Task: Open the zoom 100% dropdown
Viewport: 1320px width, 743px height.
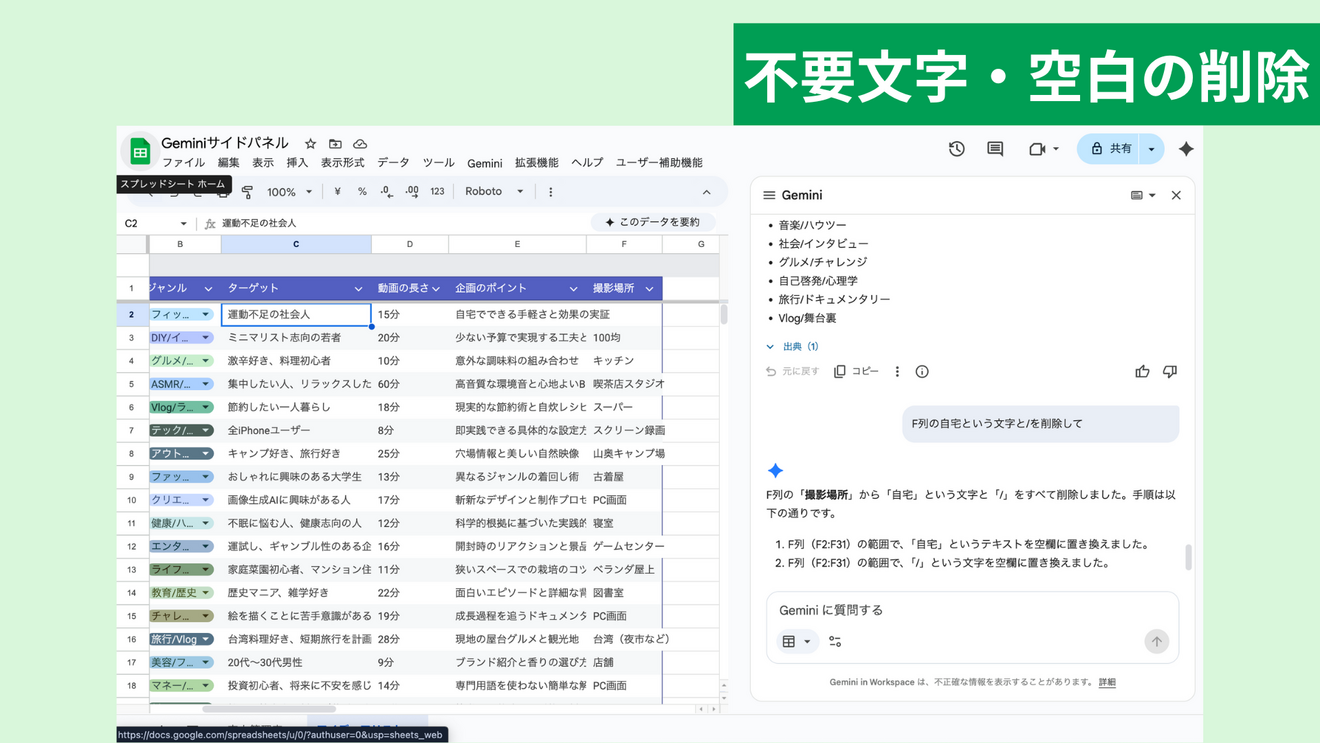Action: pos(289,192)
